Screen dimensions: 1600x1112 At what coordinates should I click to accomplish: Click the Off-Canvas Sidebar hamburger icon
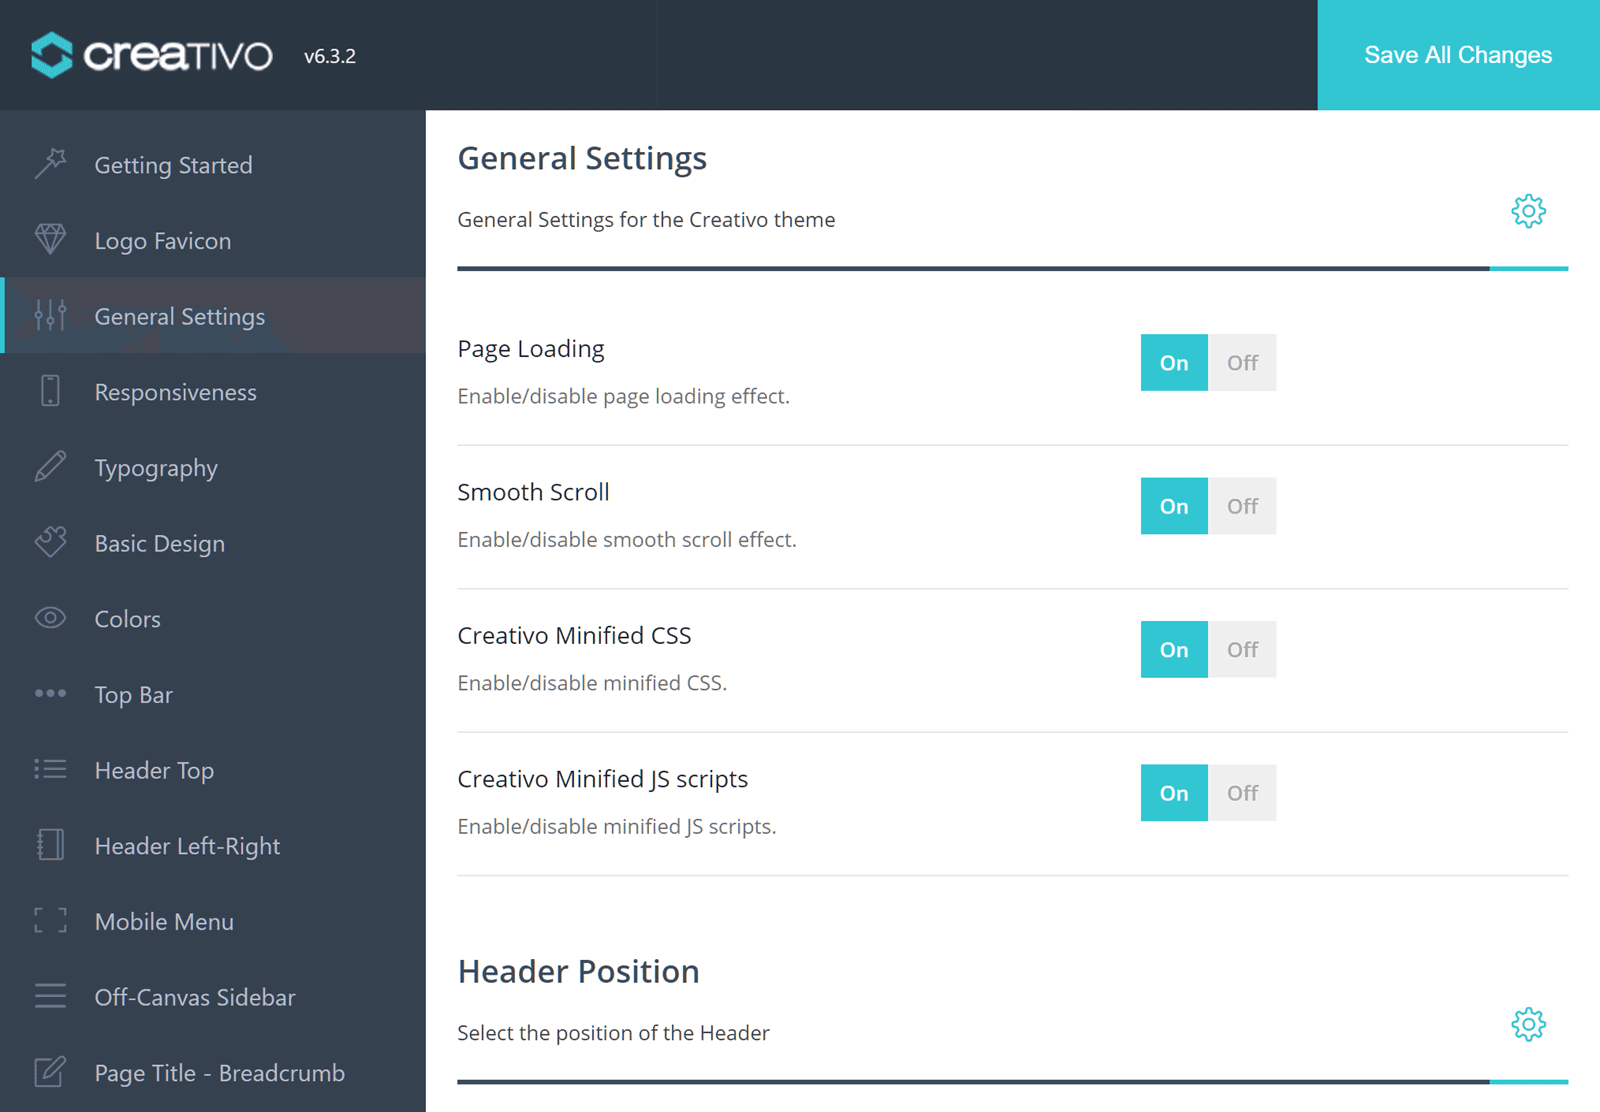point(50,996)
